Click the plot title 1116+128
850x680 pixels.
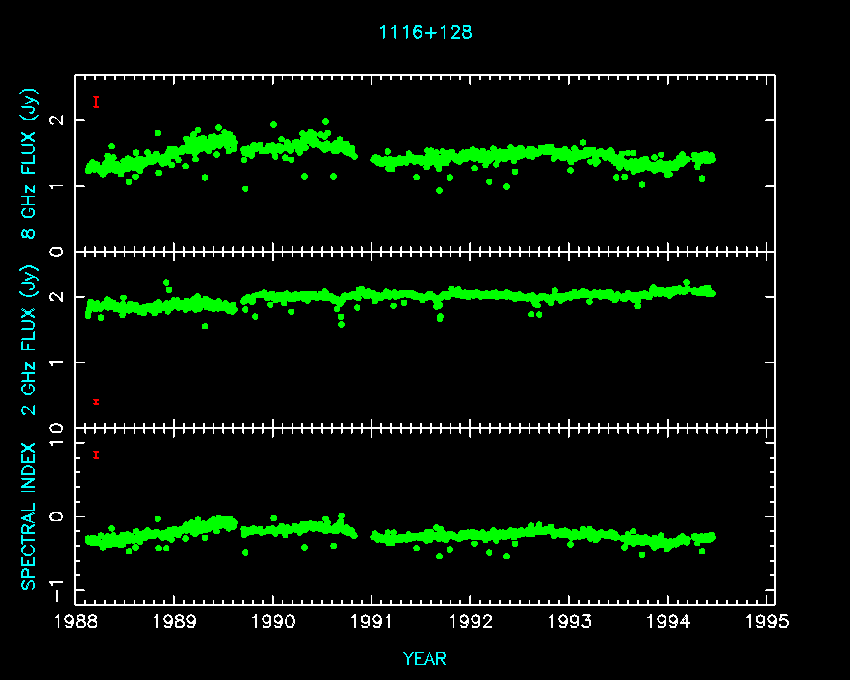pyautogui.click(x=425, y=32)
